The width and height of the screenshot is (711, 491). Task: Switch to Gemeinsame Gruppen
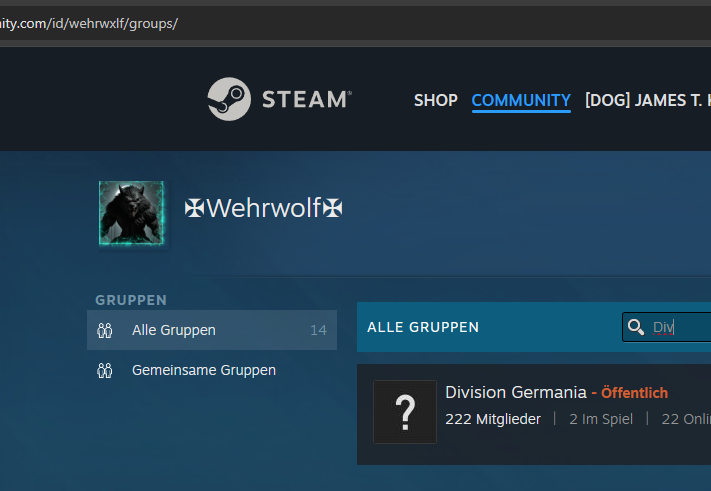pyautogui.click(x=204, y=370)
